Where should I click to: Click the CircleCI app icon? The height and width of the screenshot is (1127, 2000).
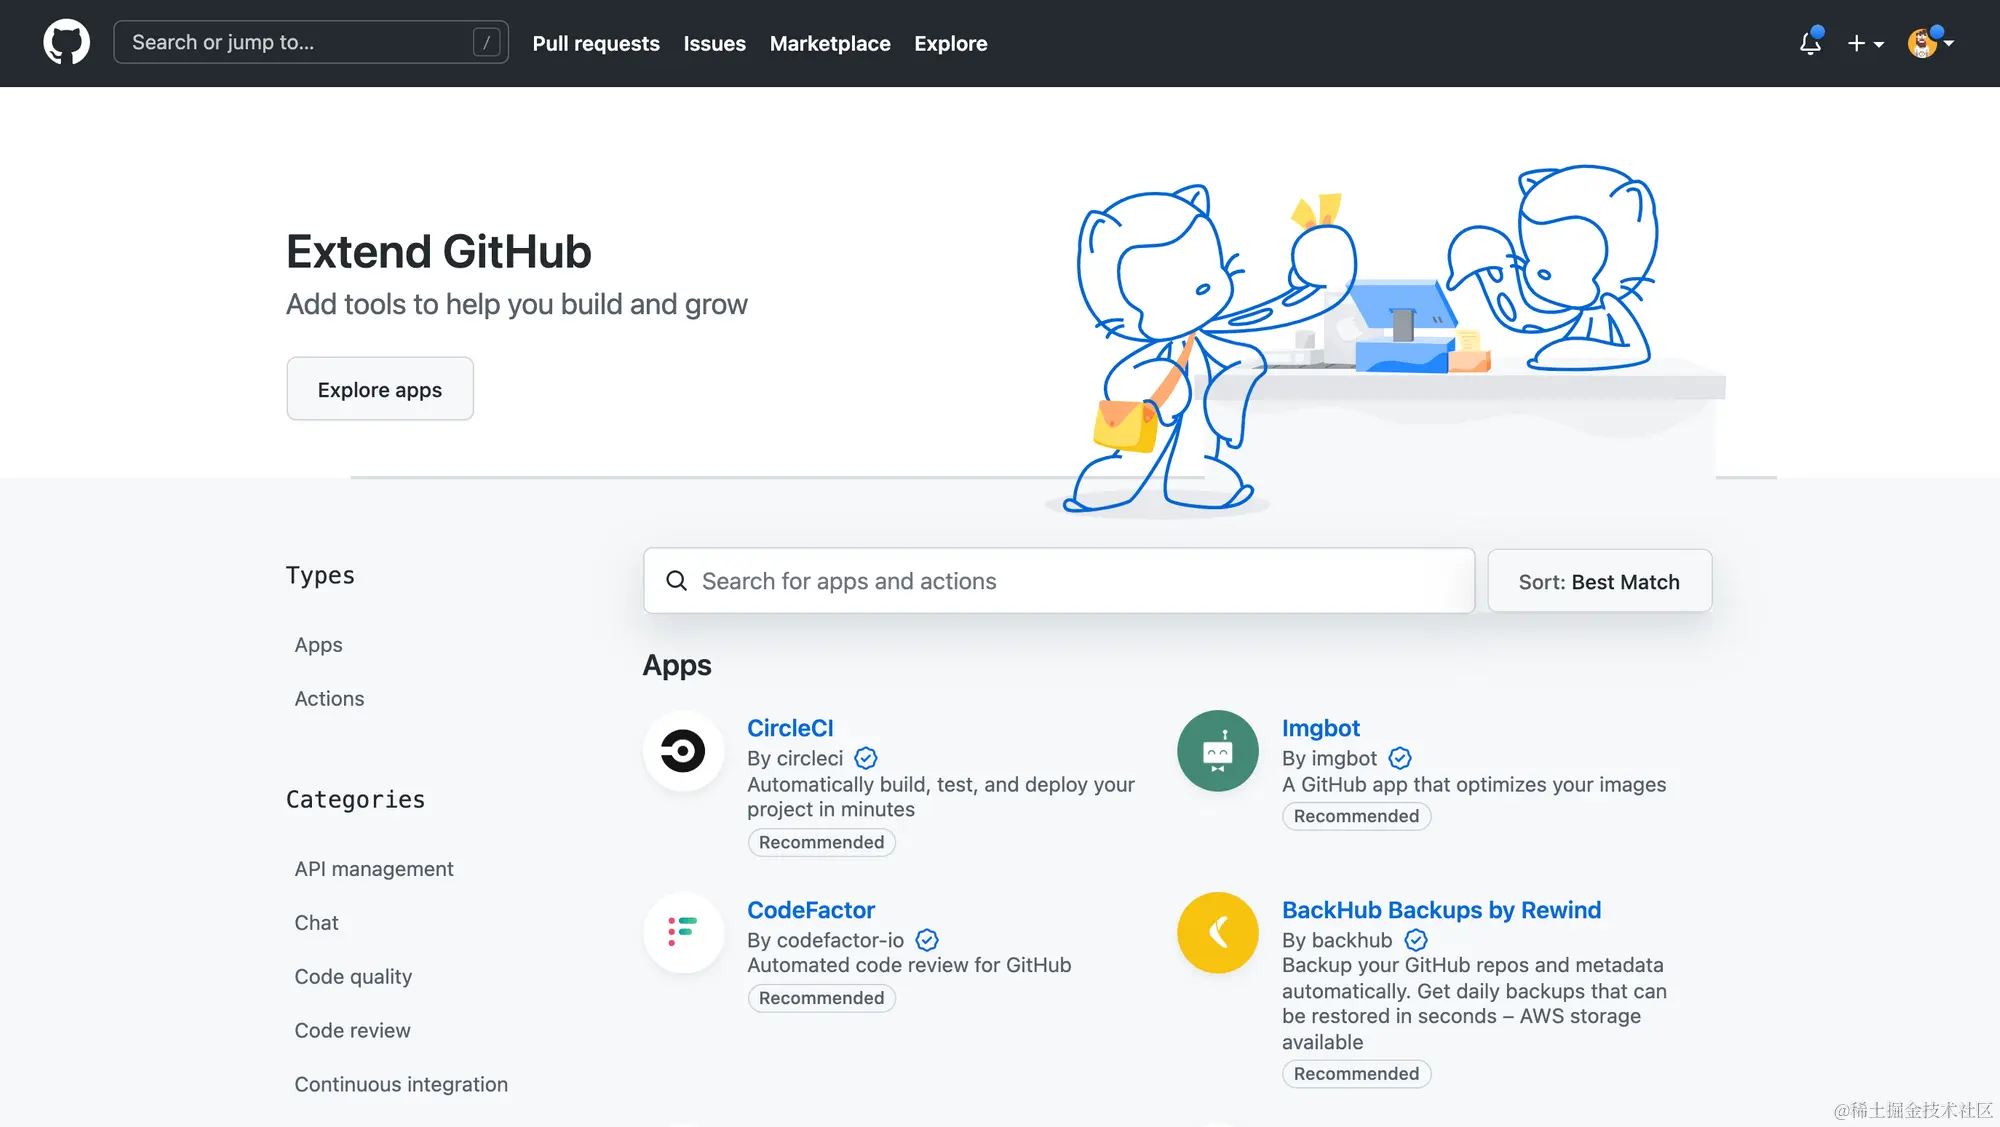[x=683, y=751]
